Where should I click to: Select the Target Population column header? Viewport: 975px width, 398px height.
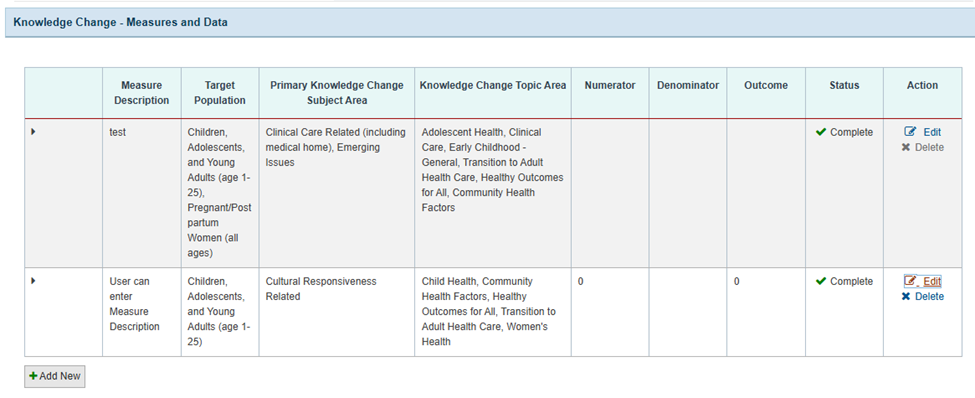[x=220, y=93]
